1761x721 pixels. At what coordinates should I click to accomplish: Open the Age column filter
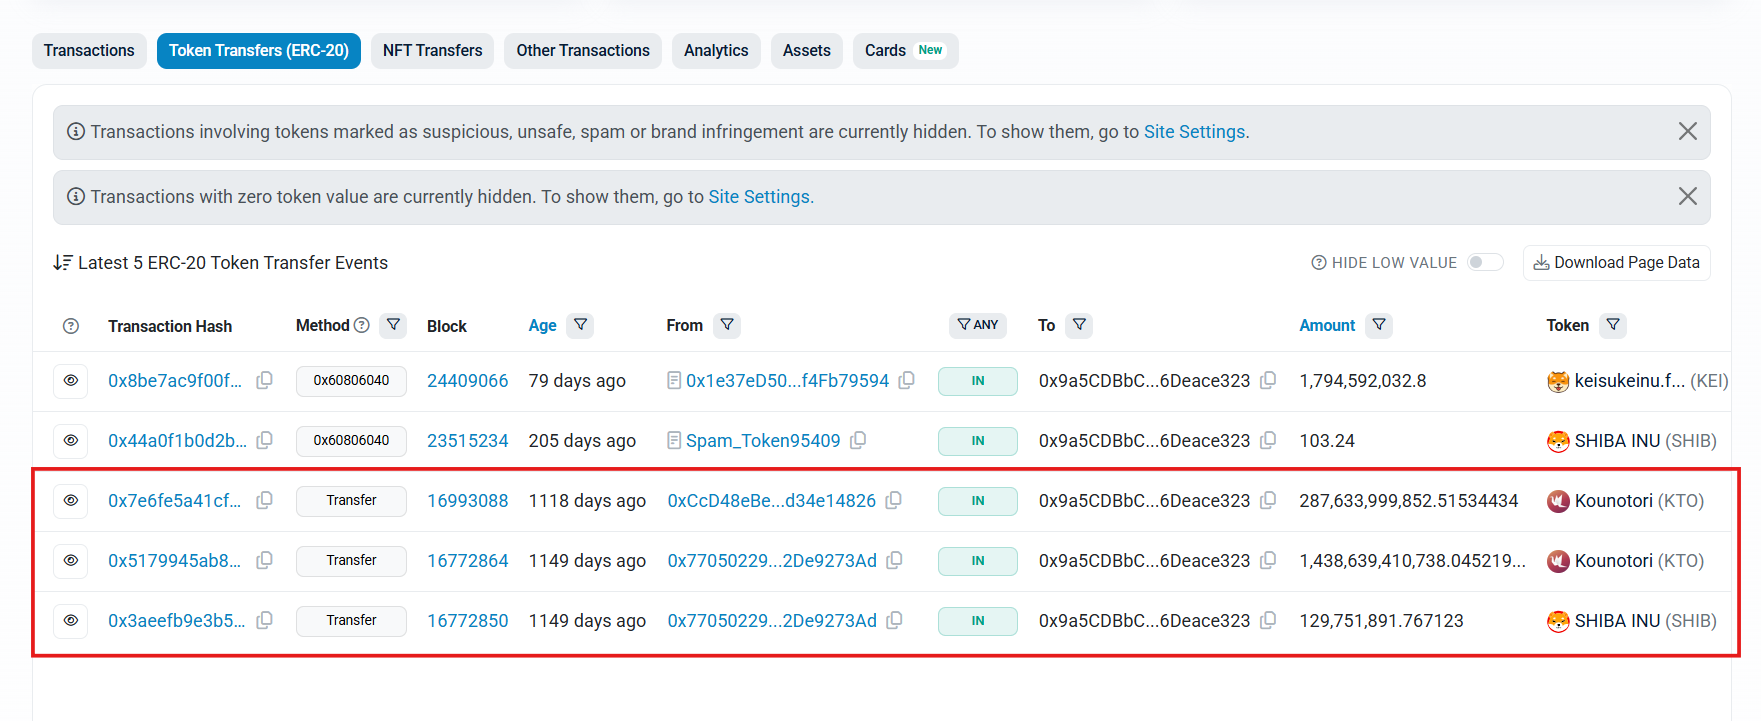(580, 325)
